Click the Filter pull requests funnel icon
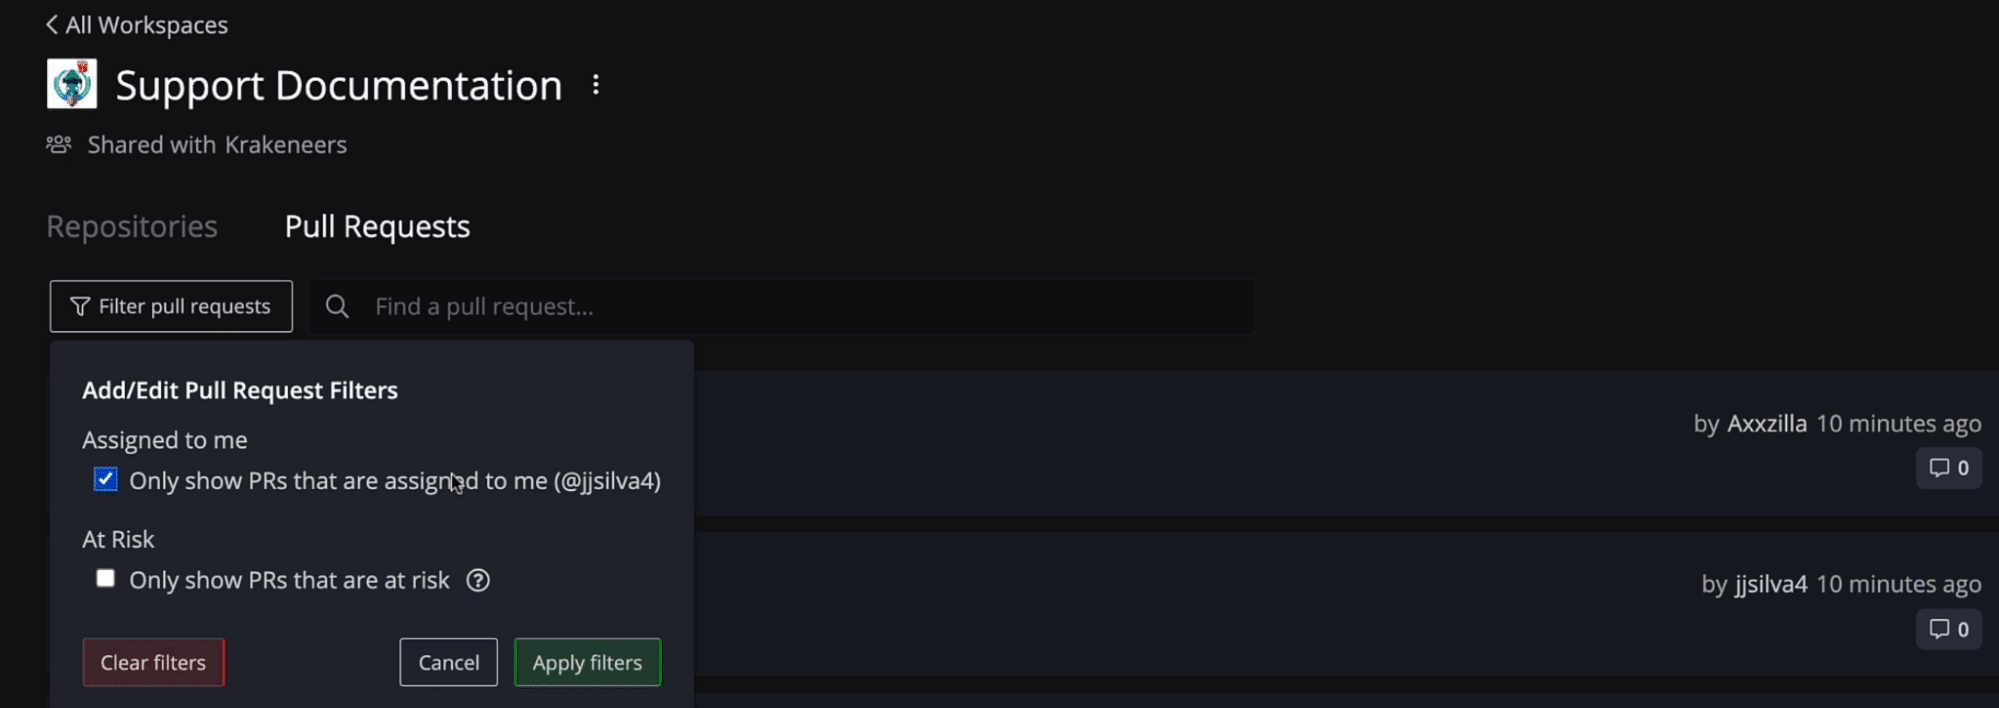 point(79,306)
